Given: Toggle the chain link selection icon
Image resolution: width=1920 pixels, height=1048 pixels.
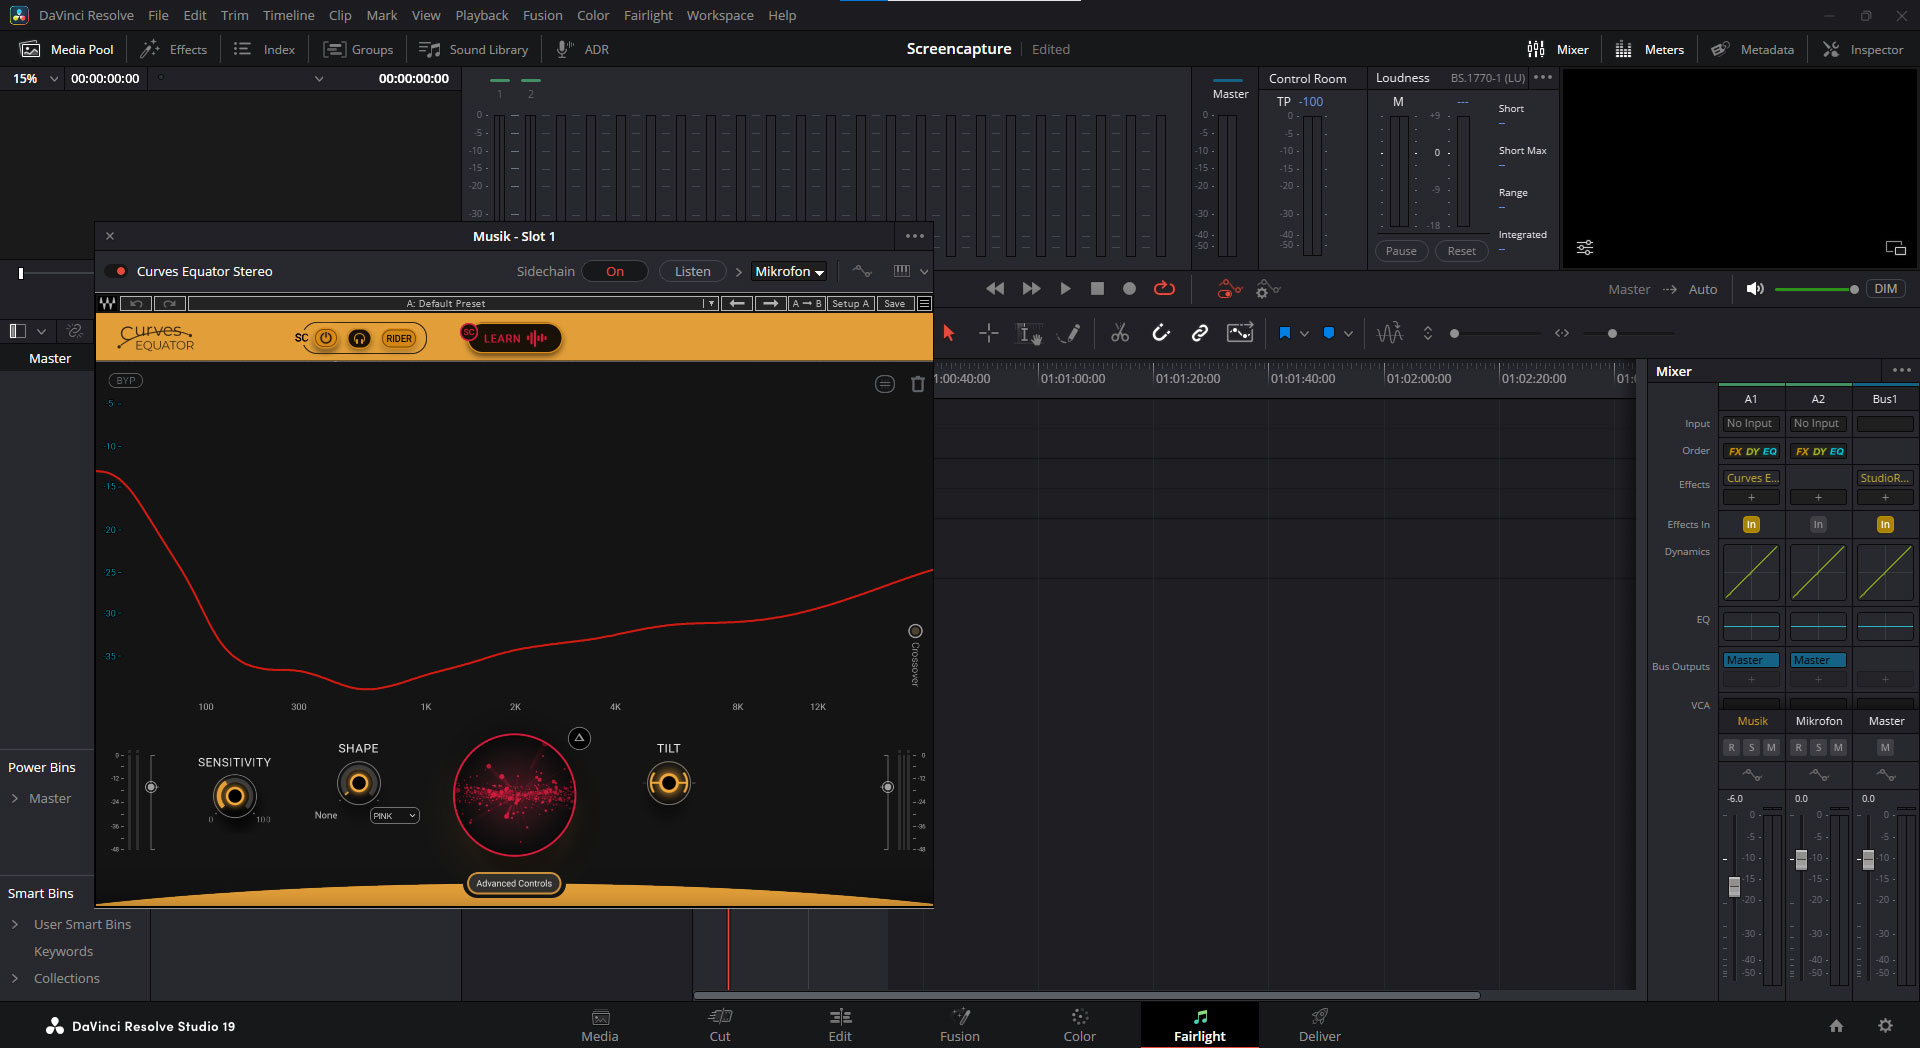Looking at the screenshot, I should tap(1200, 334).
